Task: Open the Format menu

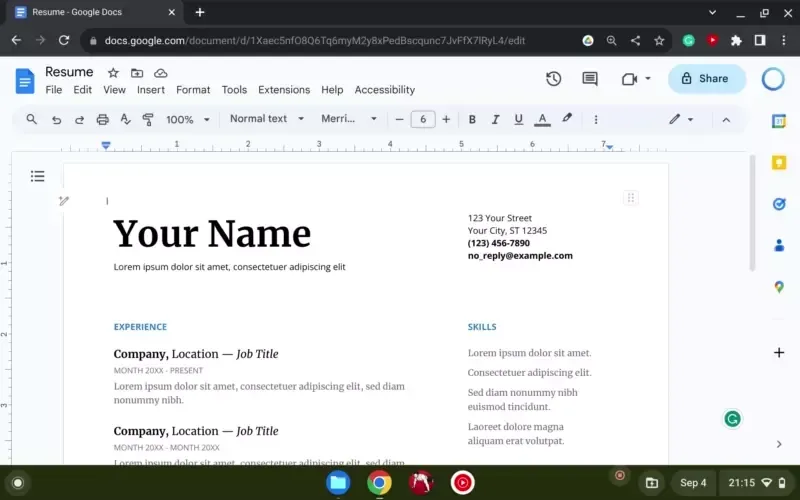Action: click(x=193, y=90)
